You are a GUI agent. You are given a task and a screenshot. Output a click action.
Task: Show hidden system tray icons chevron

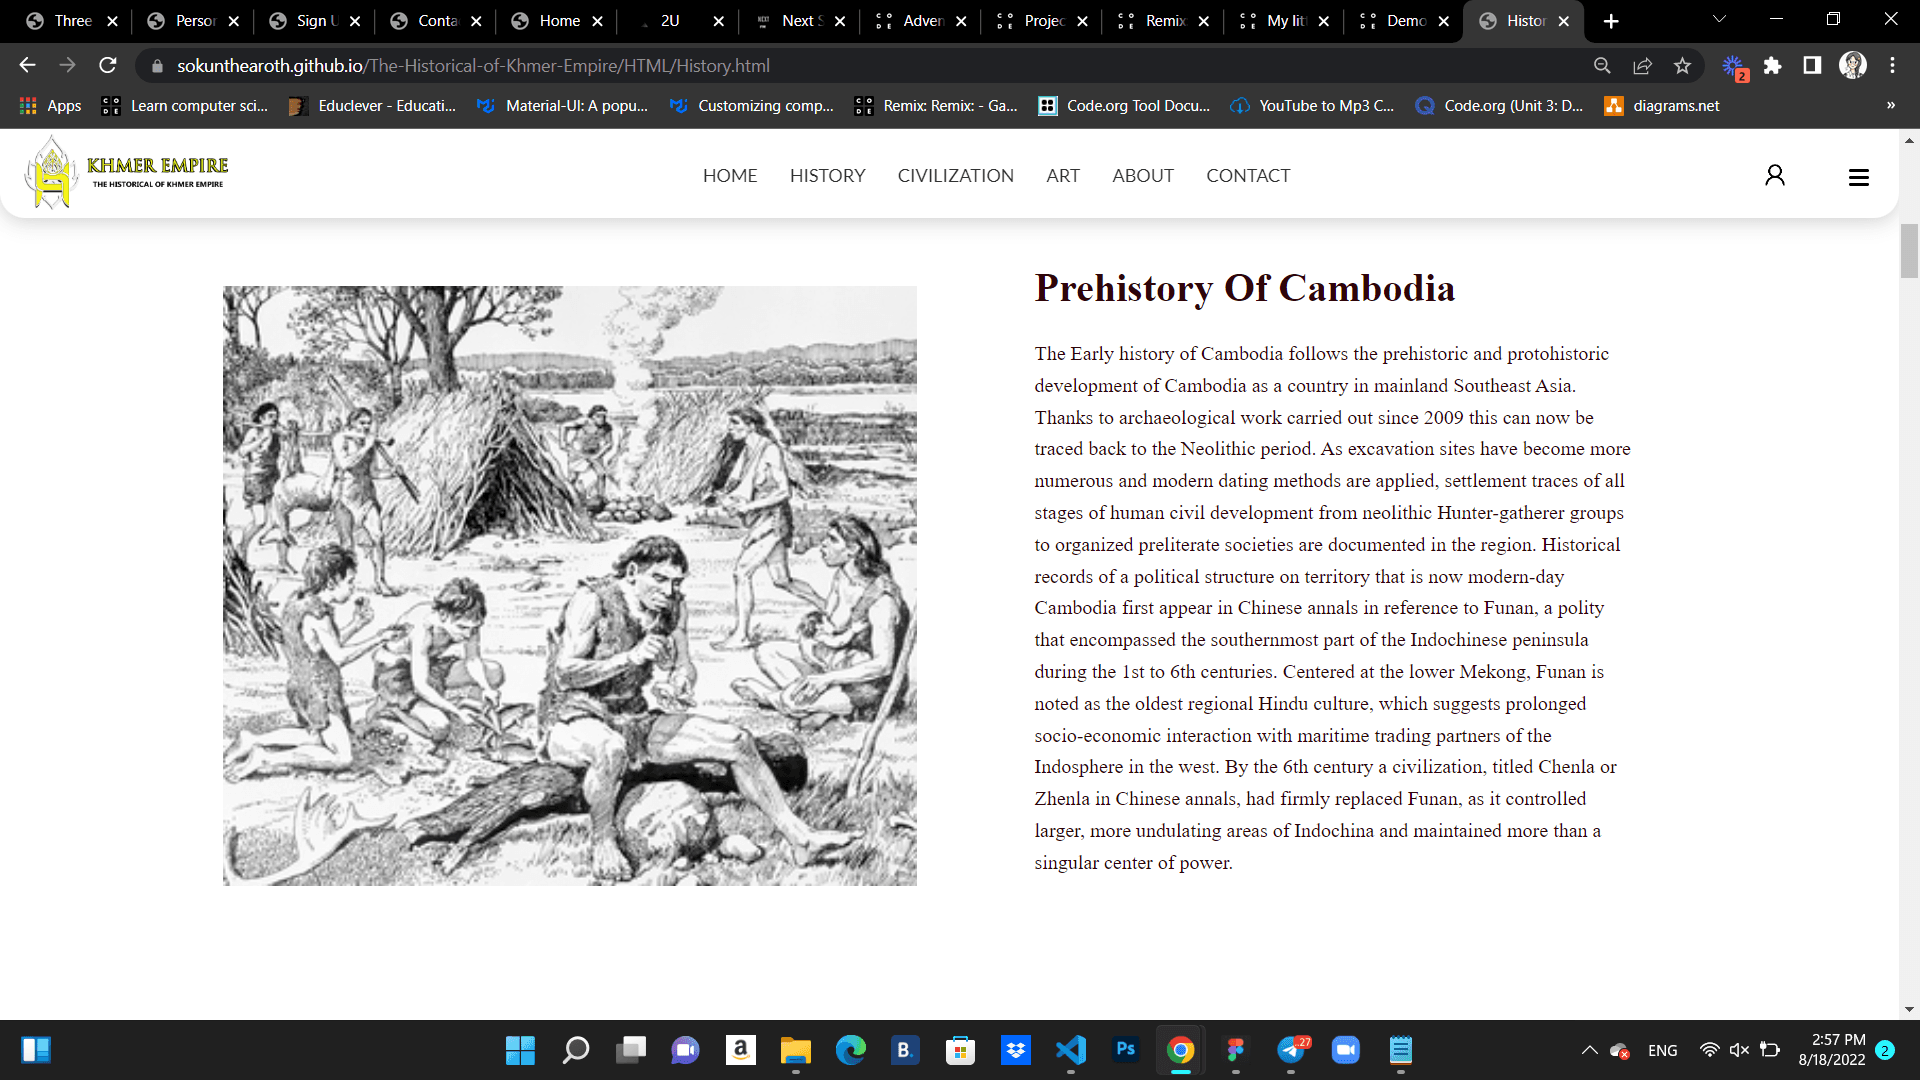pyautogui.click(x=1589, y=1050)
